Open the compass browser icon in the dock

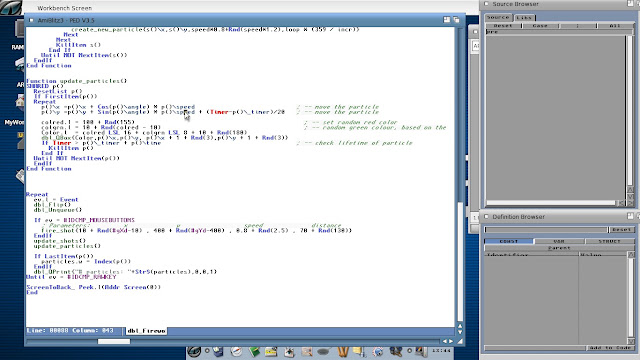(236, 351)
